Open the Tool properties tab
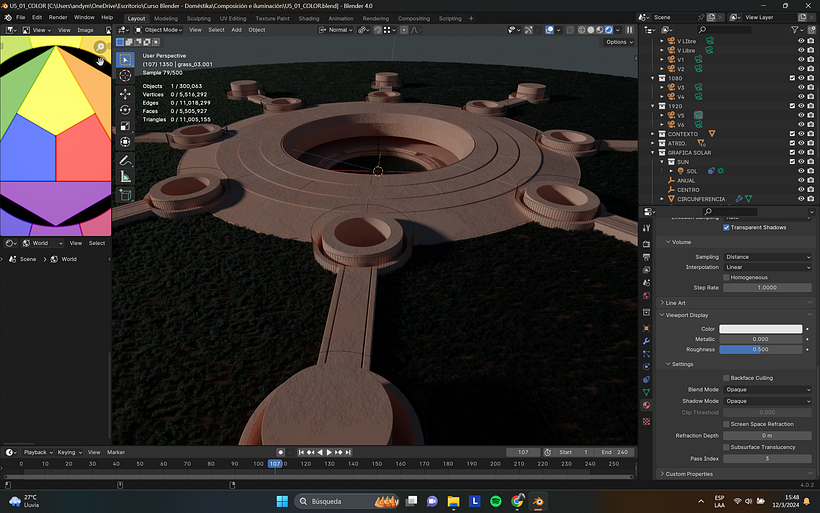Image resolution: width=820 pixels, height=513 pixels. click(646, 228)
